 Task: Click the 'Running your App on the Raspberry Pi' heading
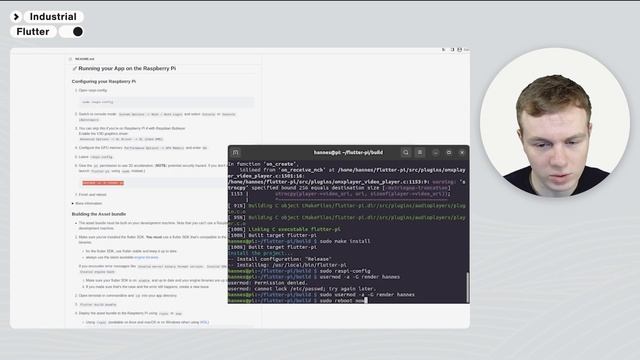pos(127,69)
